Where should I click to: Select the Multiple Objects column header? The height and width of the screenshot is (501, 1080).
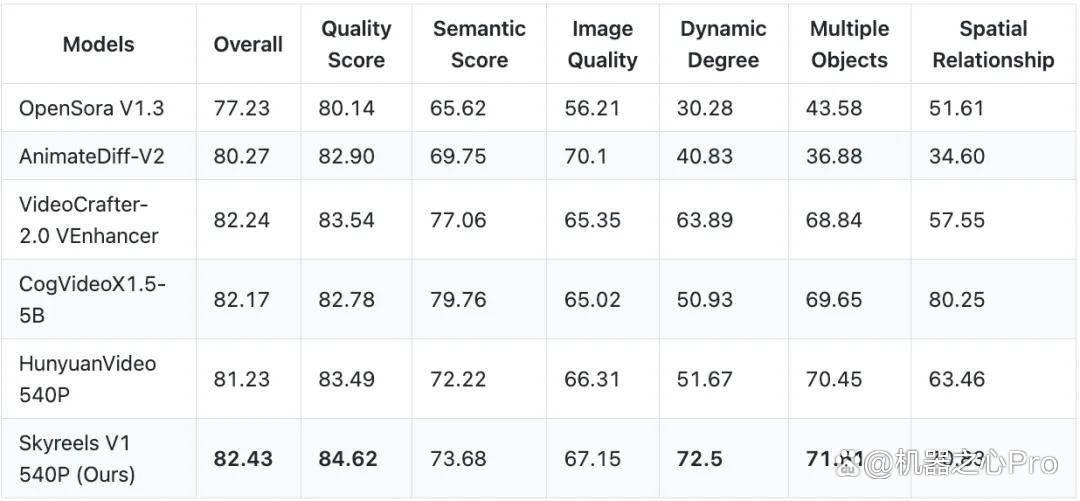(849, 44)
